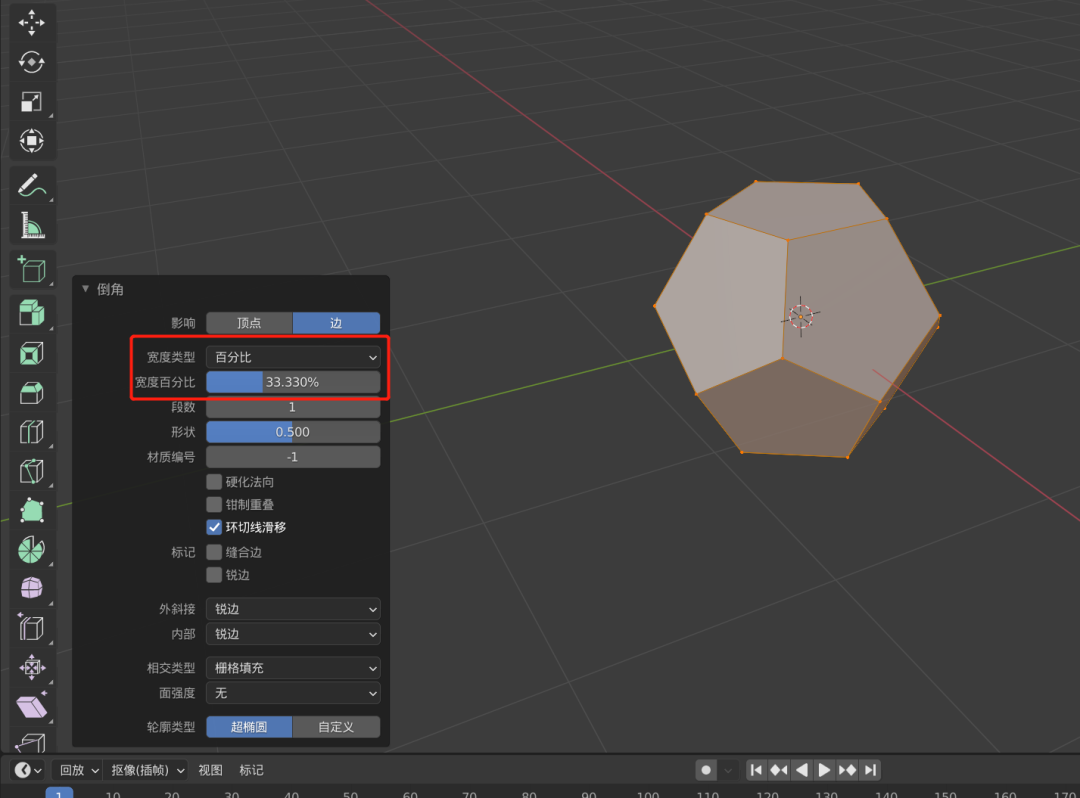Image resolution: width=1080 pixels, height=798 pixels.
Task: Jump to the previous keyframe
Action: pyautogui.click(x=779, y=770)
